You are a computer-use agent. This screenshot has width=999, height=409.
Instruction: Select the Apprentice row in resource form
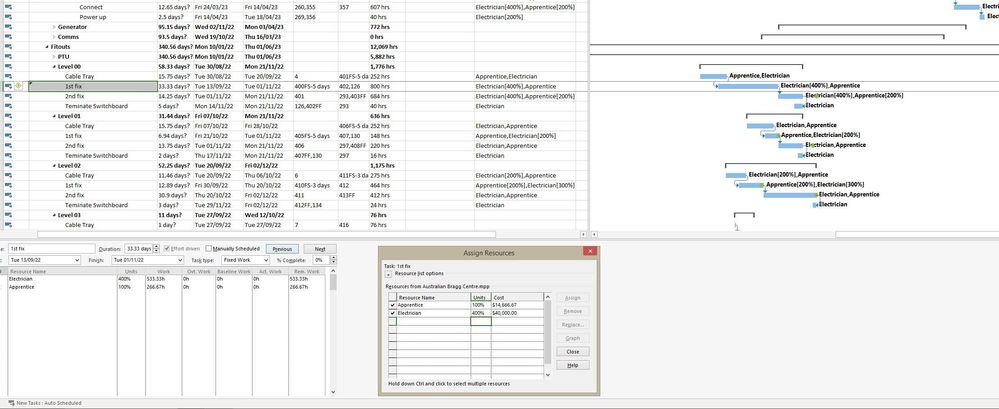point(62,287)
